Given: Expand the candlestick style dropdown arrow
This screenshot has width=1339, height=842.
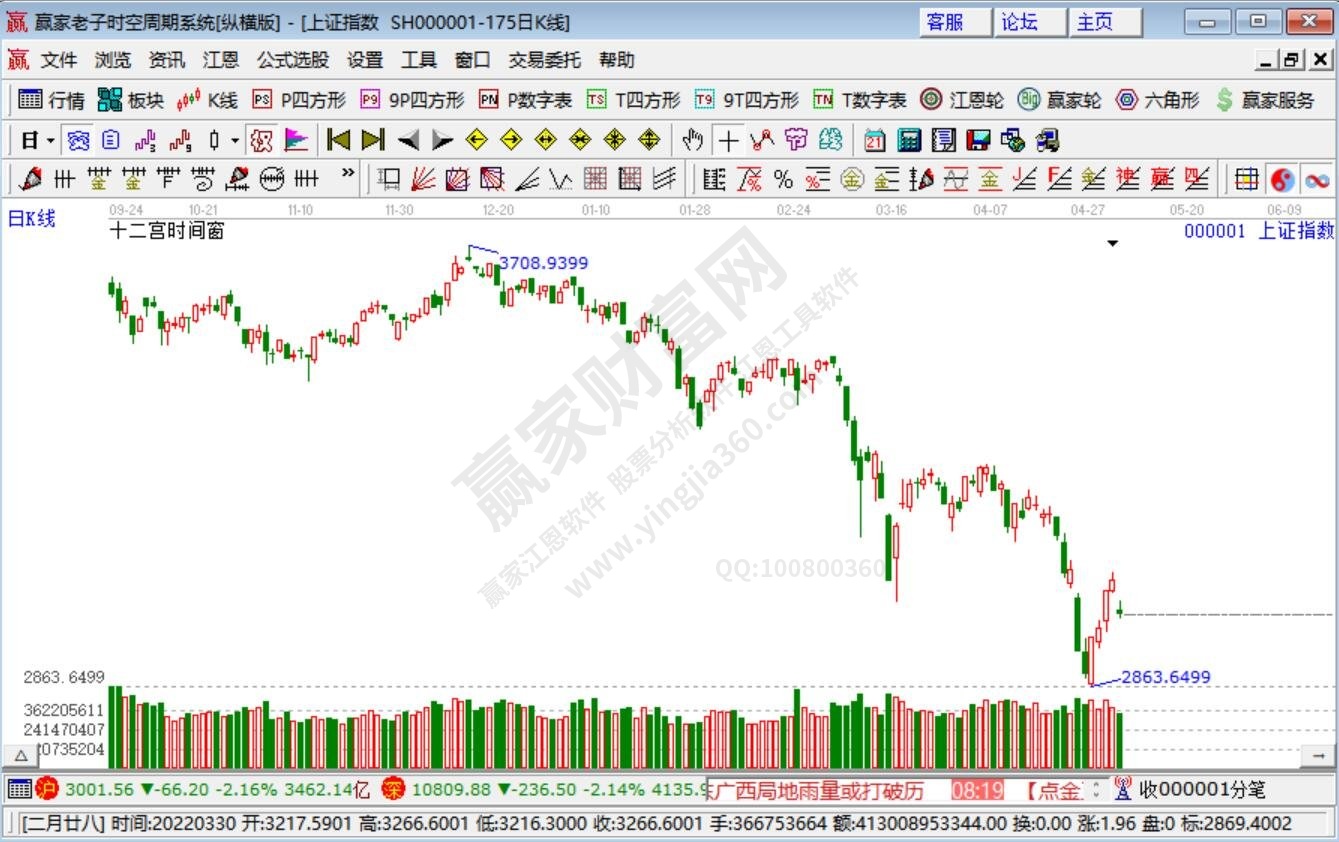Looking at the screenshot, I should point(235,141).
